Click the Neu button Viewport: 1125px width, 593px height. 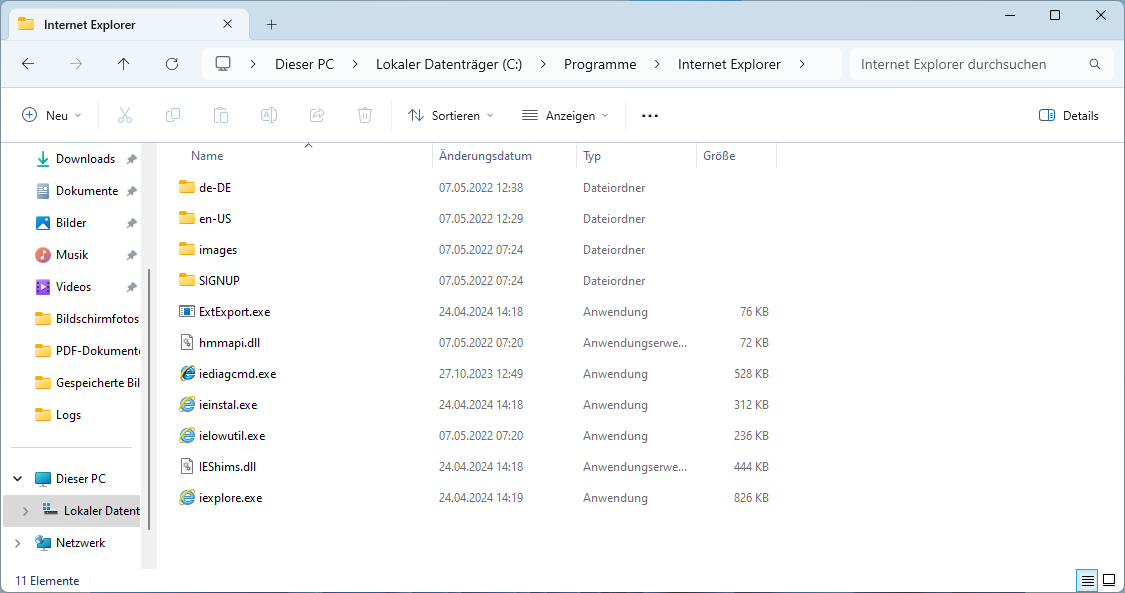point(52,116)
